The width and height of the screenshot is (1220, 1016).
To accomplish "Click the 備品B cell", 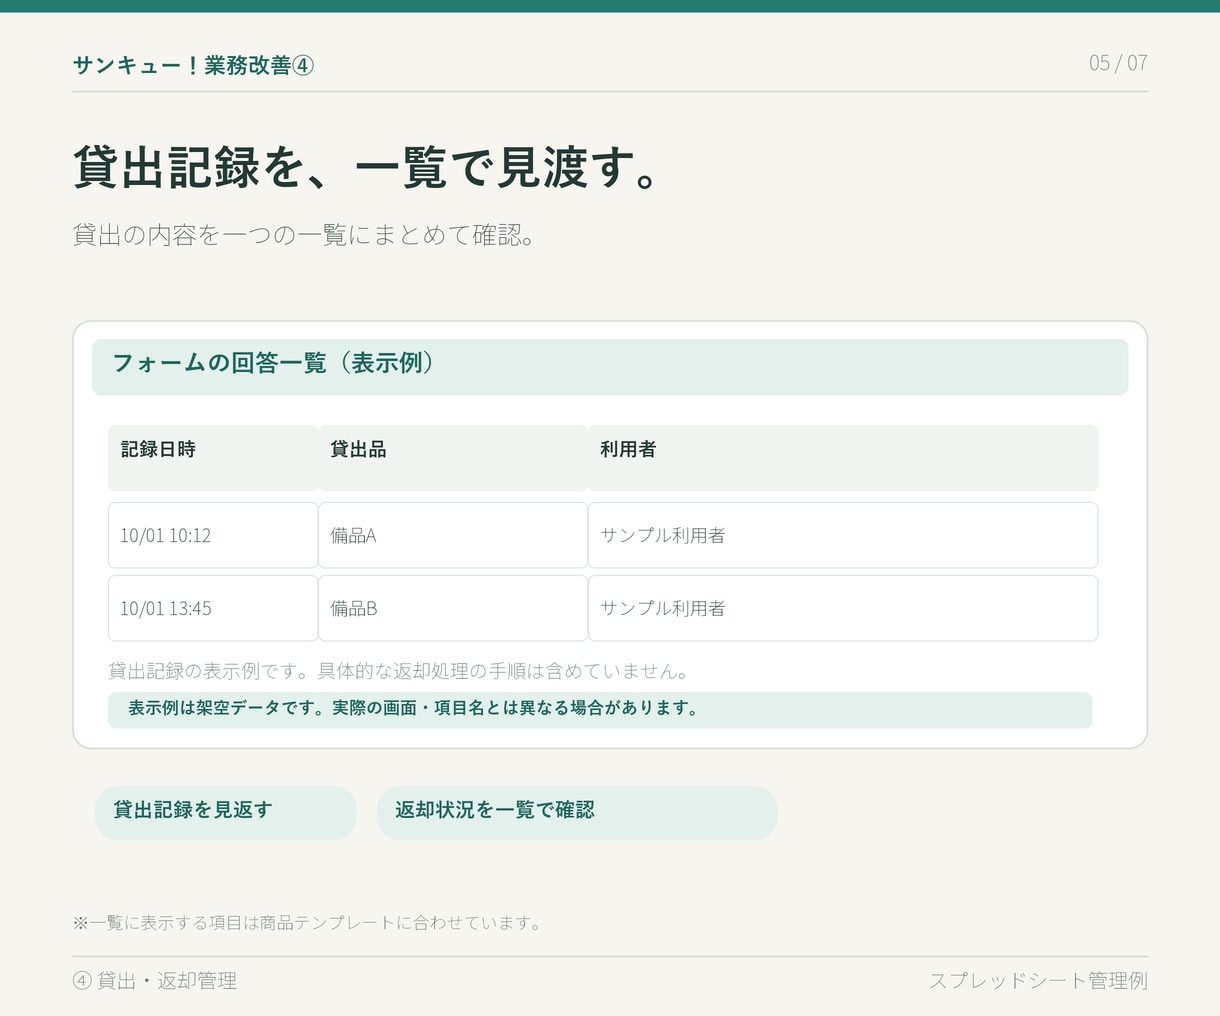I will coord(453,608).
